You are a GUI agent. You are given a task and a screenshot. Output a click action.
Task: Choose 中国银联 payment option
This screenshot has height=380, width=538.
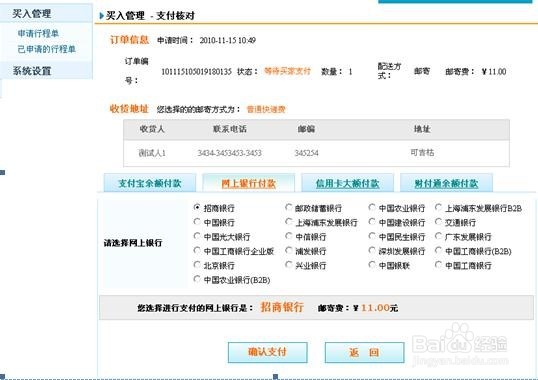click(372, 265)
